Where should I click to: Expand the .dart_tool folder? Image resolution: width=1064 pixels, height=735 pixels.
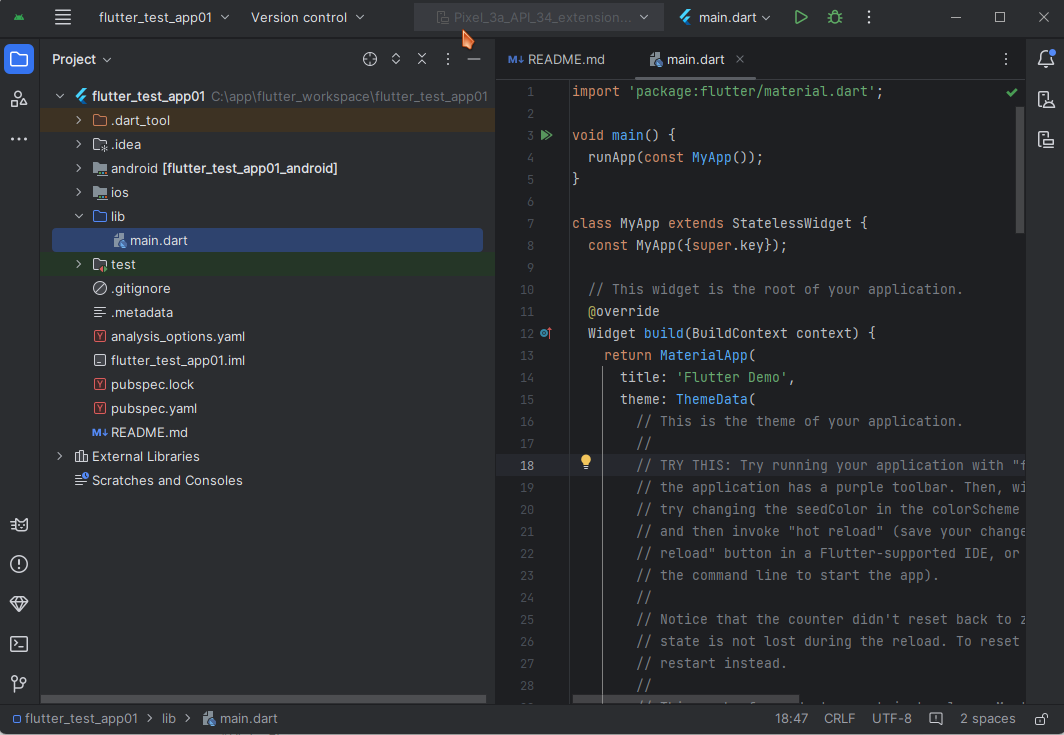point(79,120)
